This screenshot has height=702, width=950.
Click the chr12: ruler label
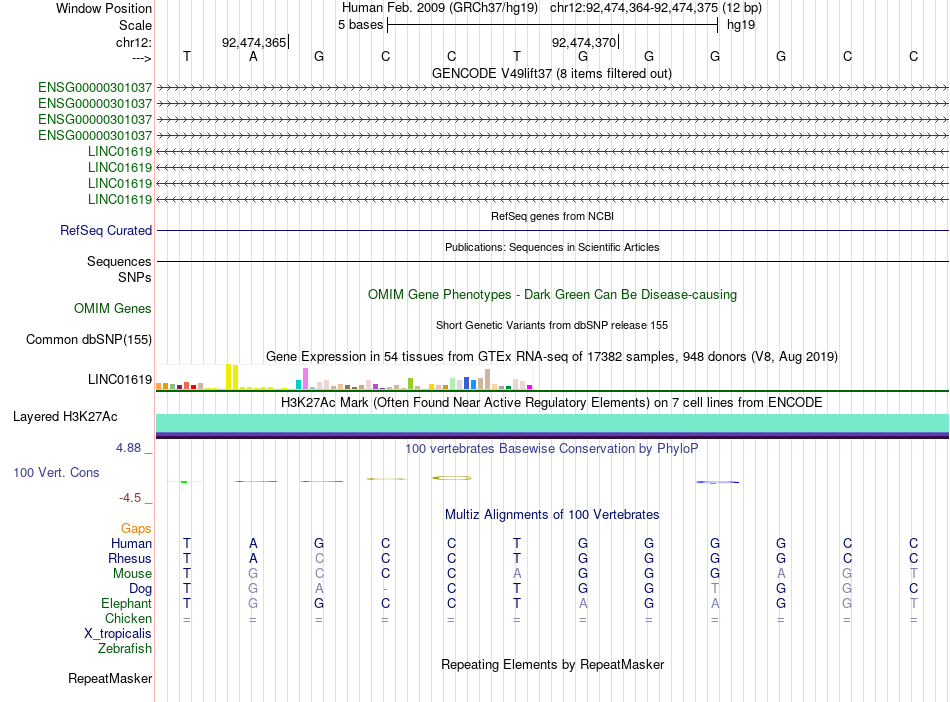click(x=133, y=42)
